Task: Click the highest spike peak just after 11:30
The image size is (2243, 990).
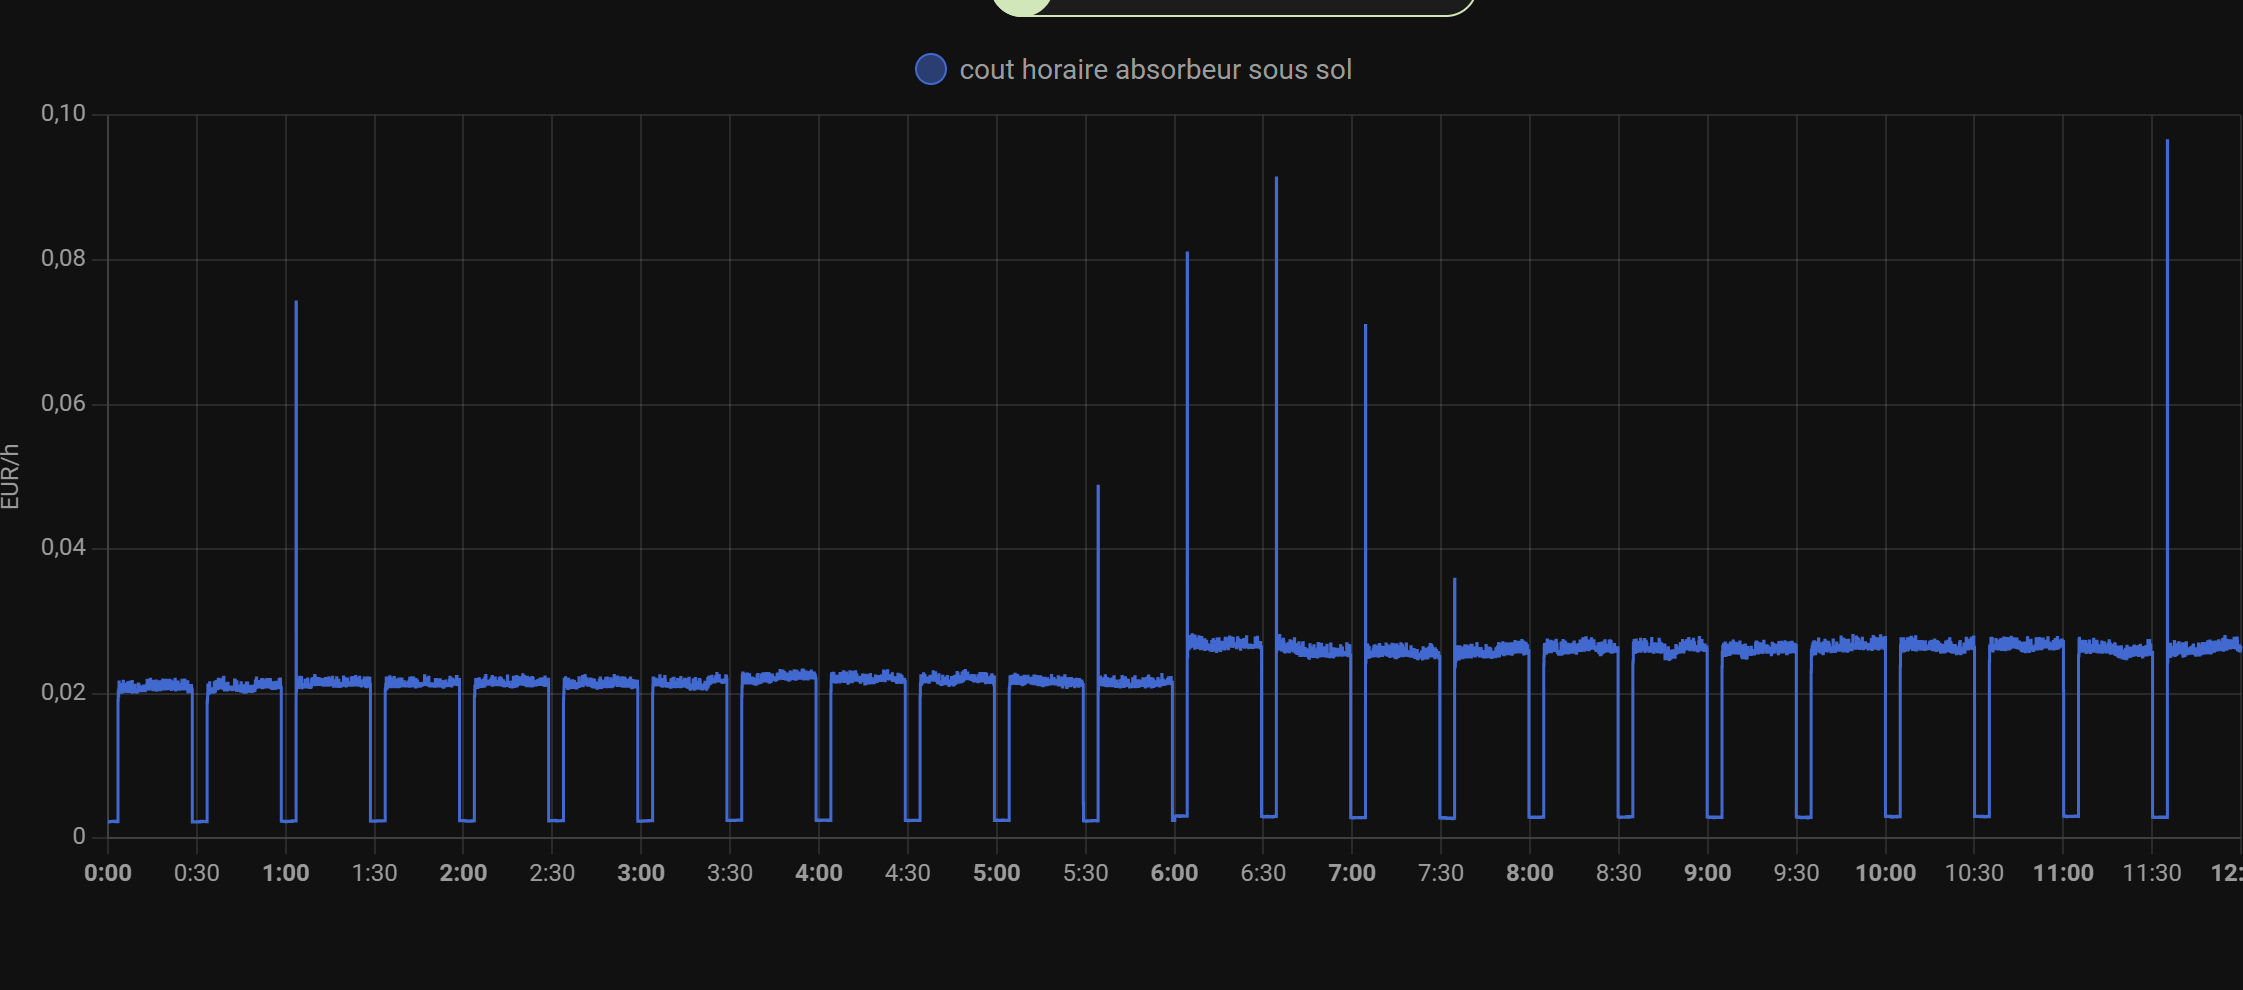Action: (x=2167, y=142)
